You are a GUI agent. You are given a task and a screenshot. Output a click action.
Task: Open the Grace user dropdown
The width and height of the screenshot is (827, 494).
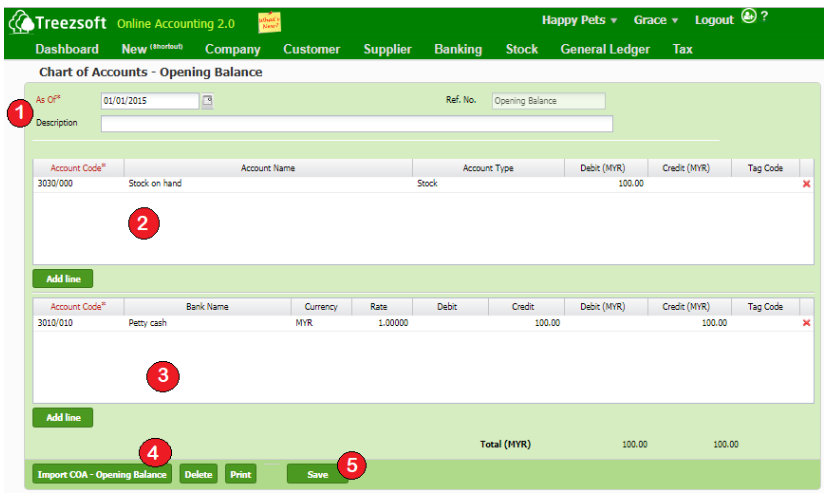[x=656, y=20]
